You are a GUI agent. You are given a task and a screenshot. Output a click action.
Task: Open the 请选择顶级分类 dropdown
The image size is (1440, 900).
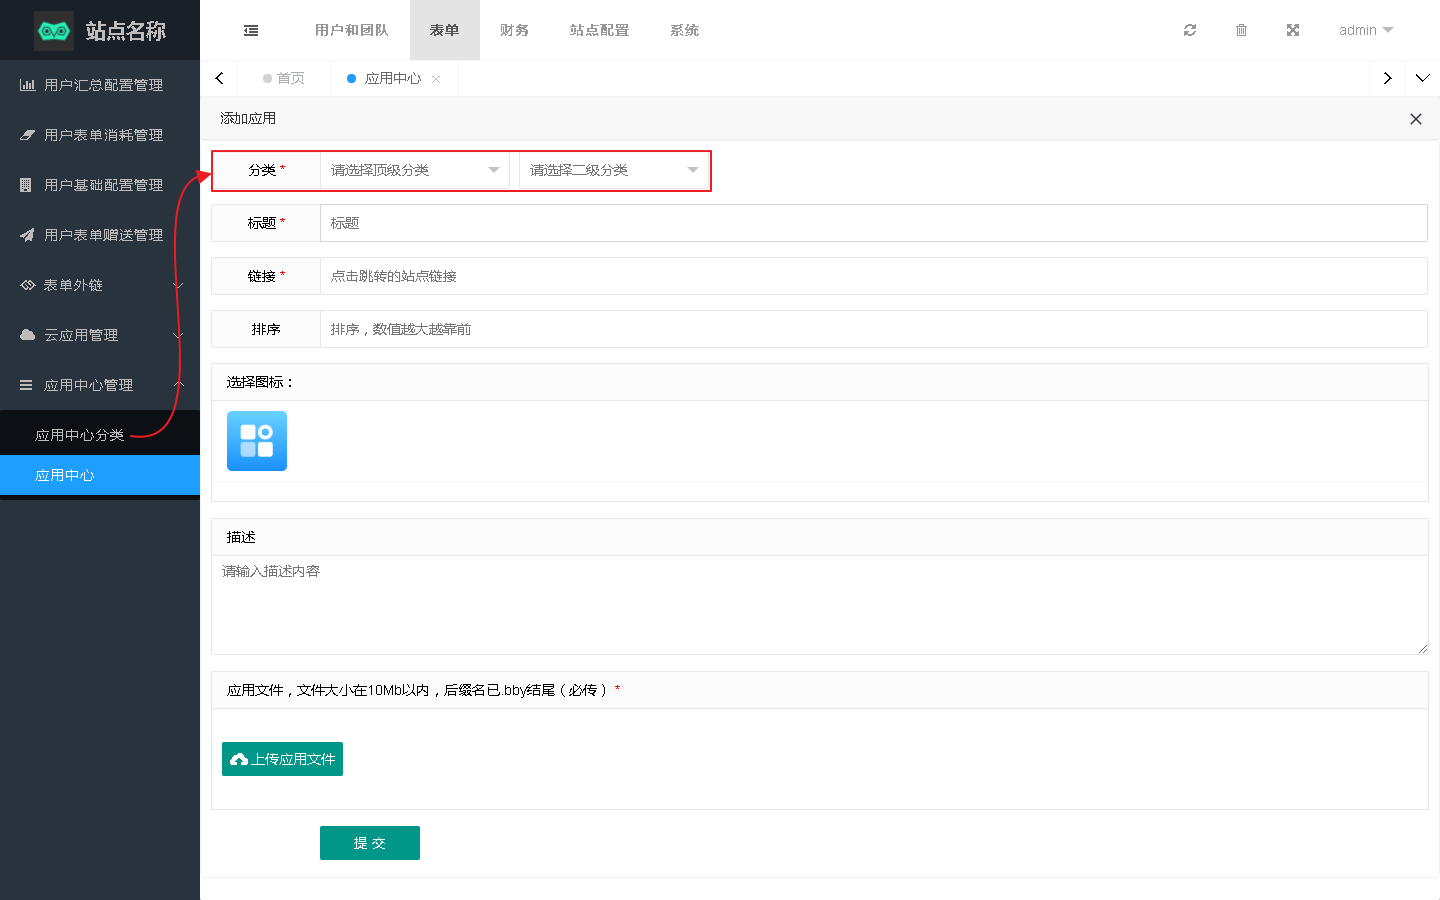tap(414, 170)
